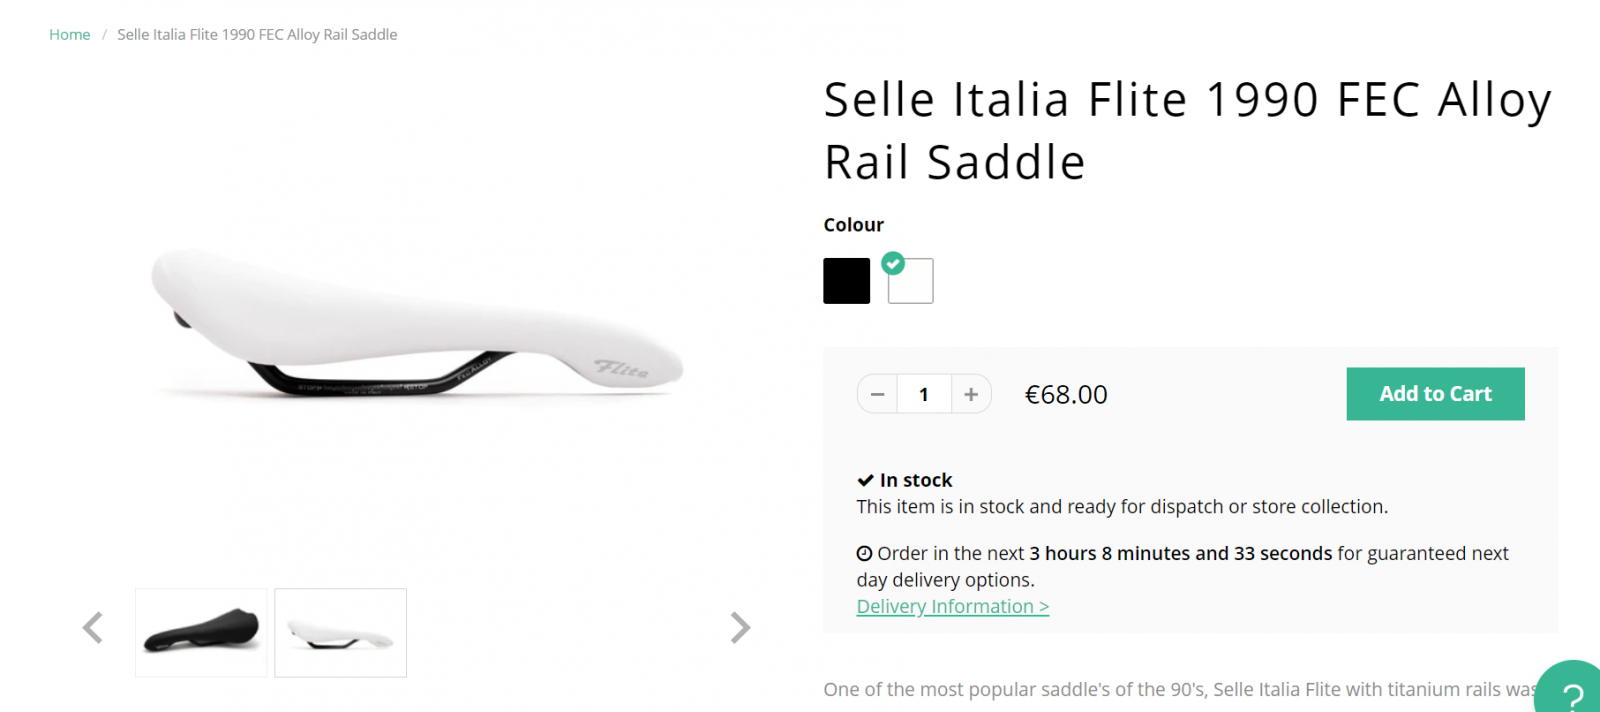This screenshot has width=1600, height=712.
Task: Show previous thumbnail with left chevron
Action: [x=93, y=628]
